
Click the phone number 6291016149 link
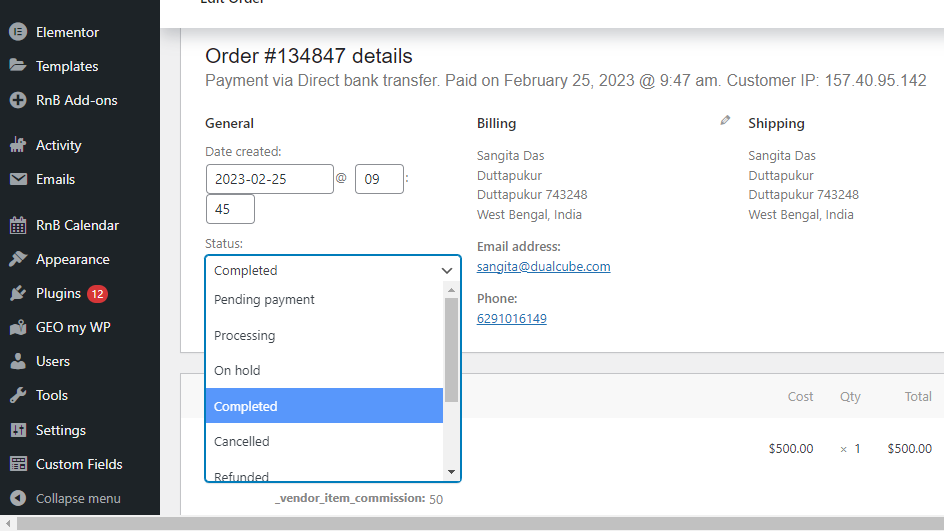(511, 319)
